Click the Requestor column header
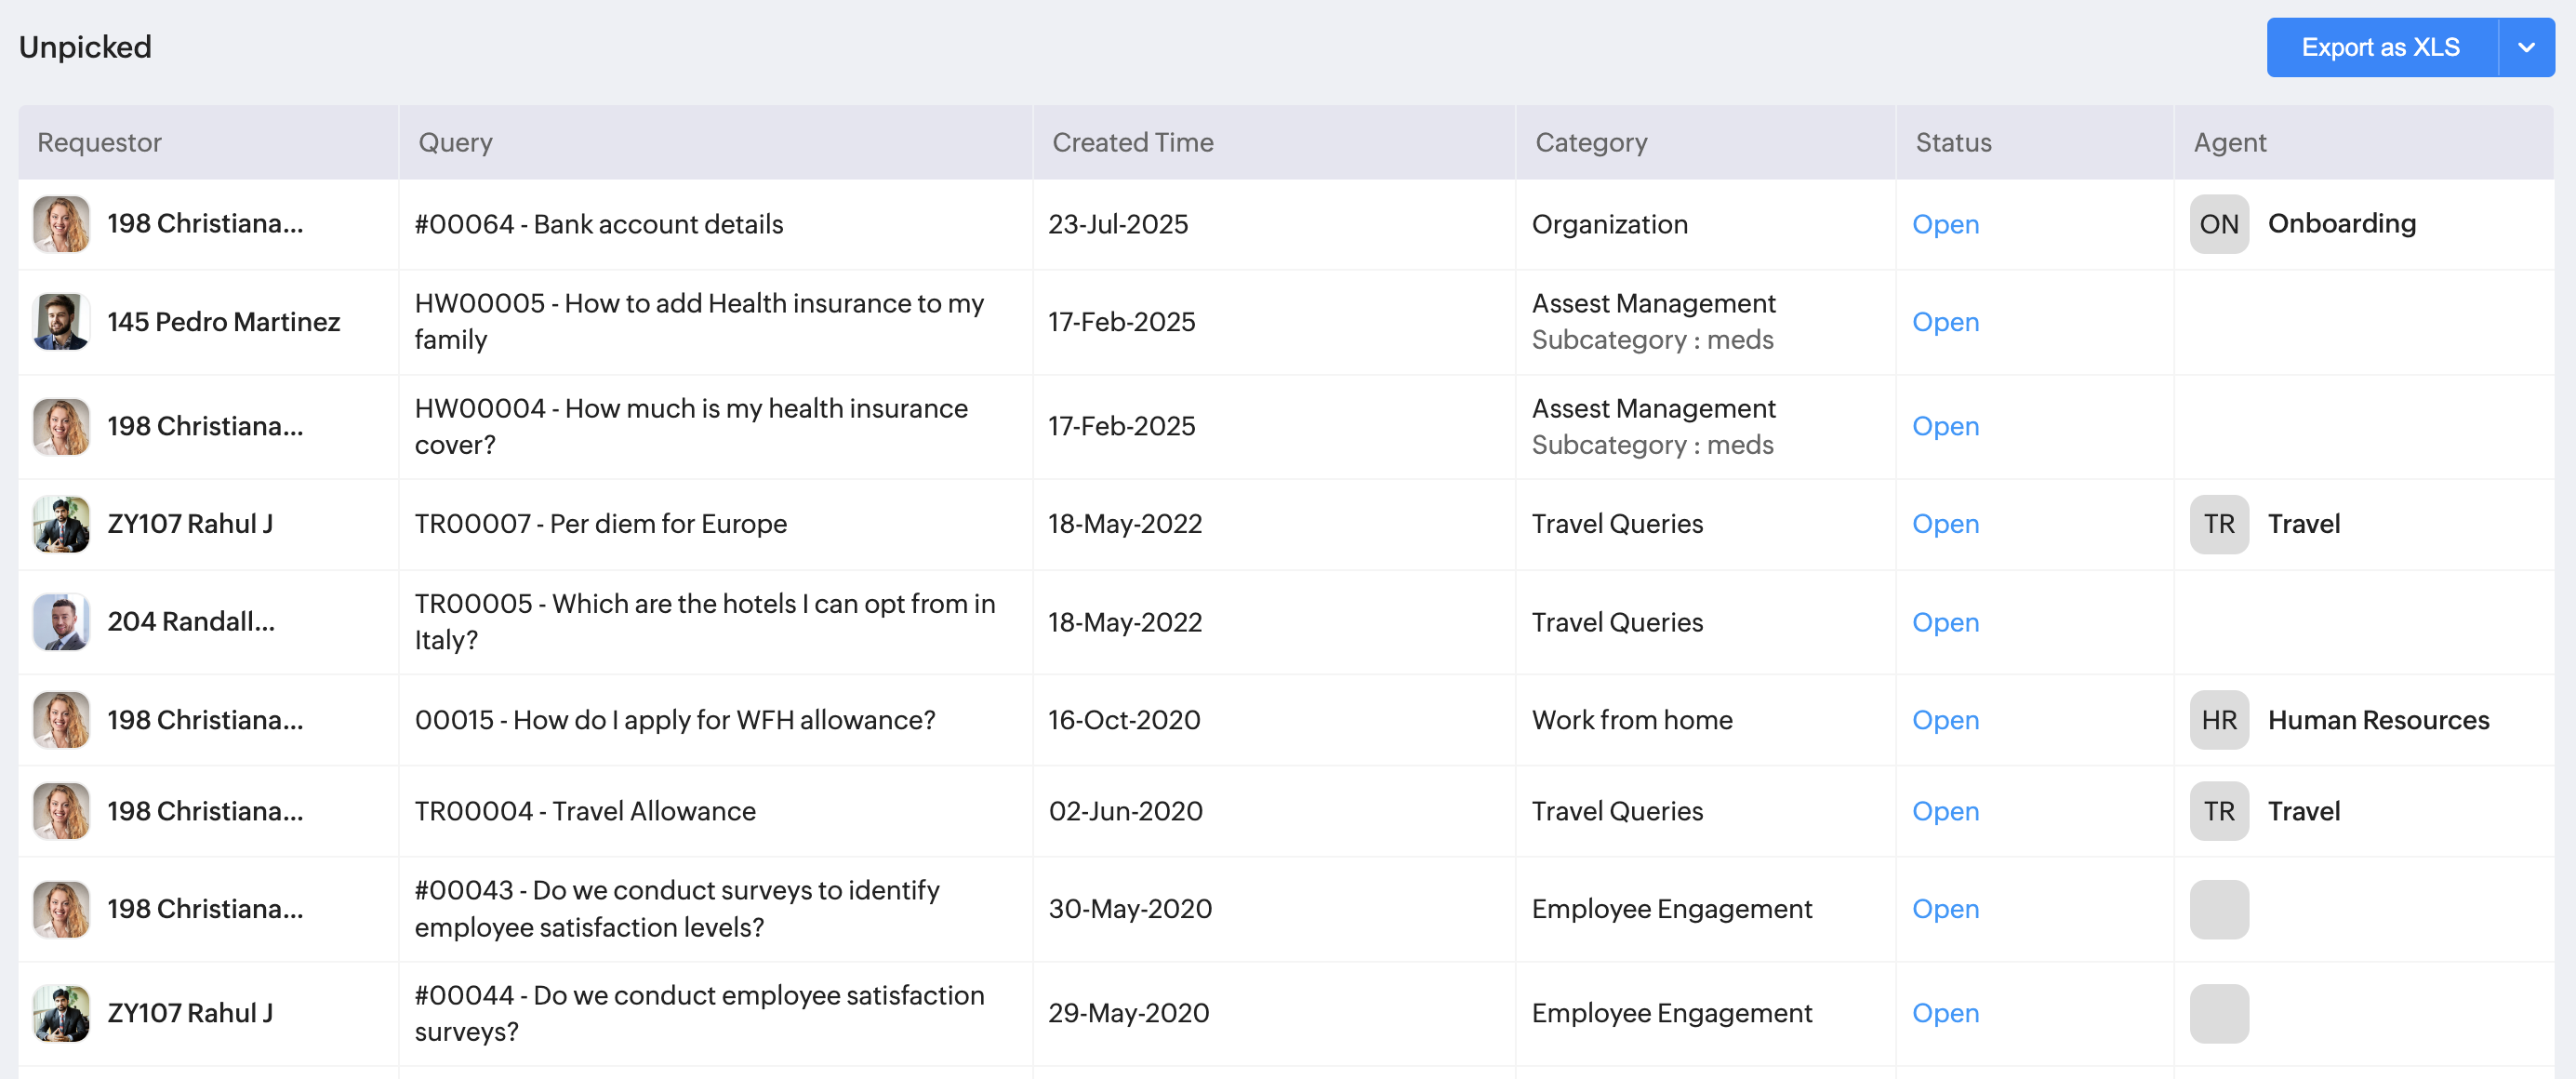The image size is (2576, 1079). (99, 143)
